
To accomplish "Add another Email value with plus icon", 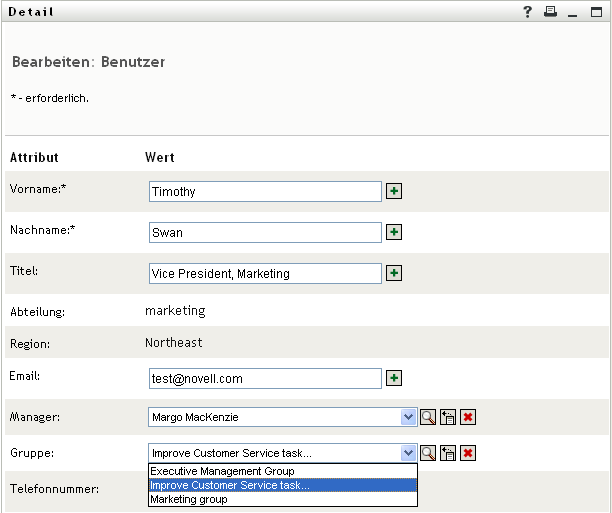I will tap(394, 378).
